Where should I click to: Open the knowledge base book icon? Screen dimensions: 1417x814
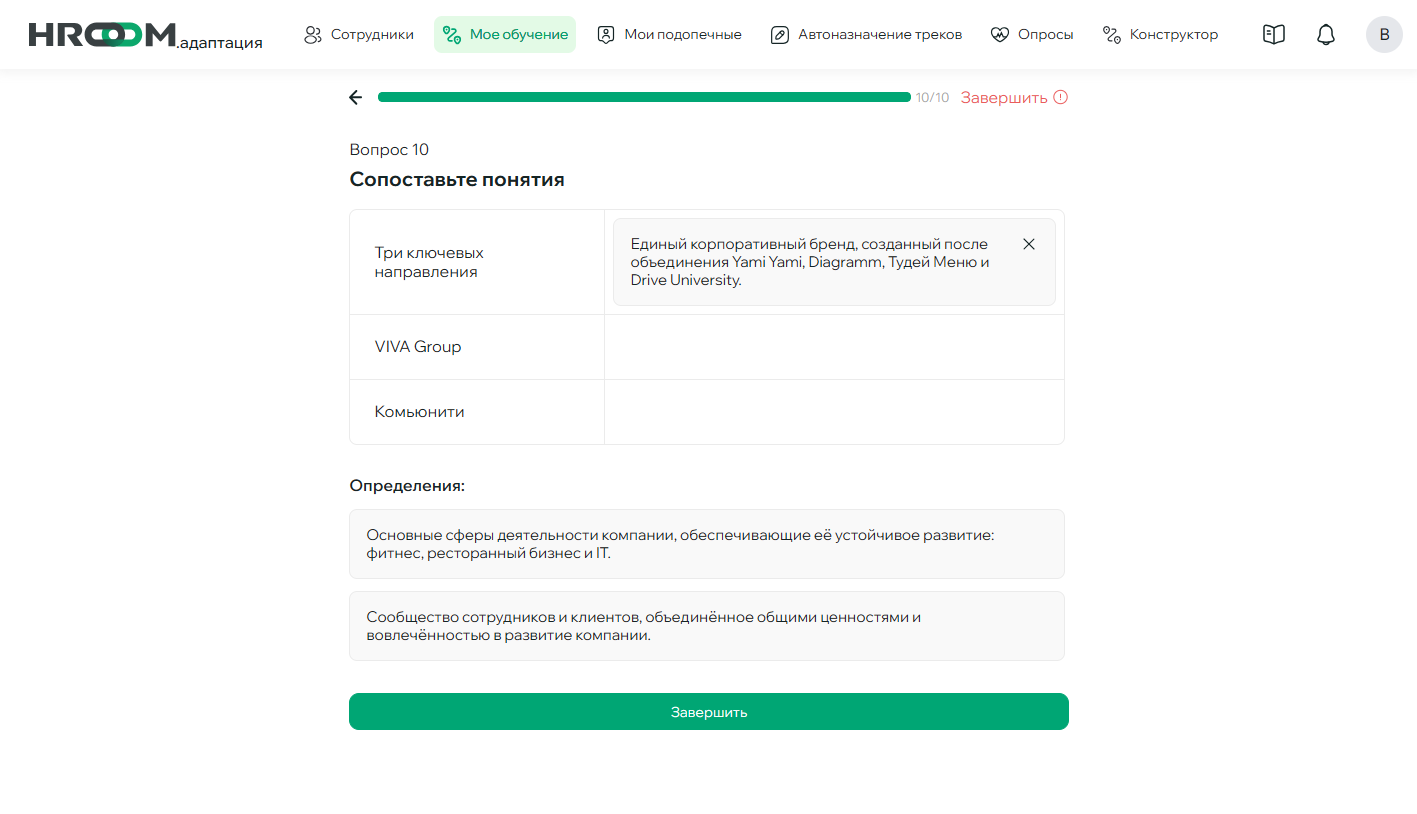(1273, 34)
